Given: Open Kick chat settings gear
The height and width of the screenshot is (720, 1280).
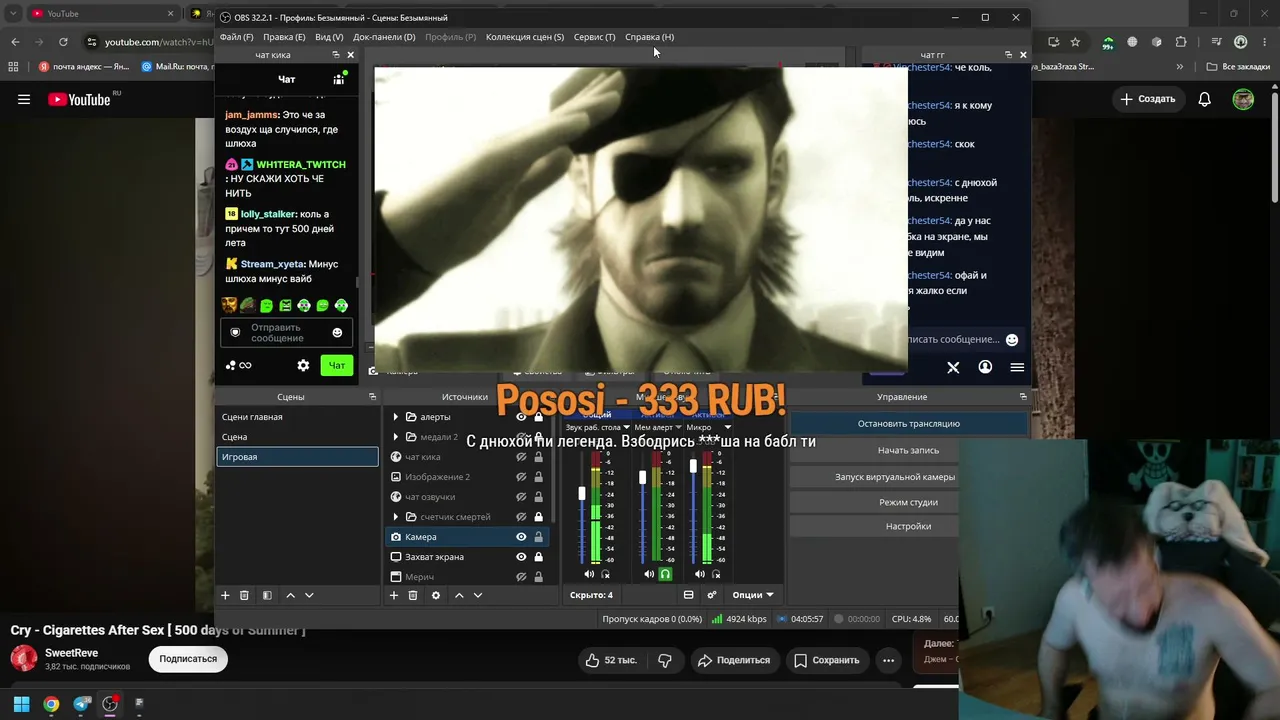Looking at the screenshot, I should [303, 366].
